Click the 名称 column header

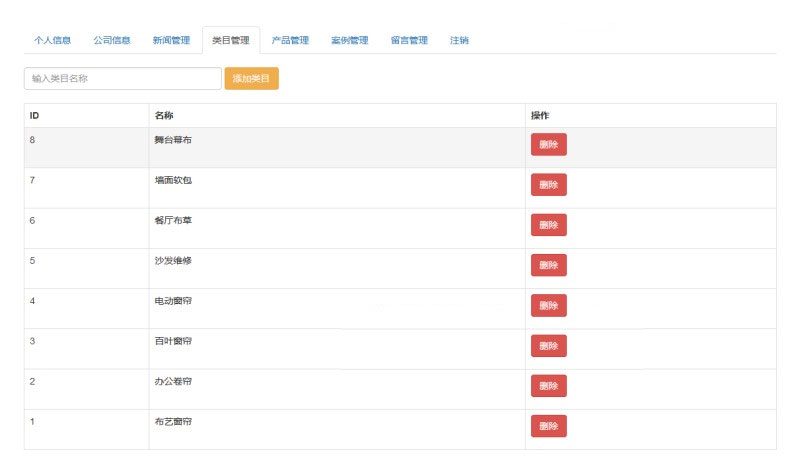click(164, 116)
